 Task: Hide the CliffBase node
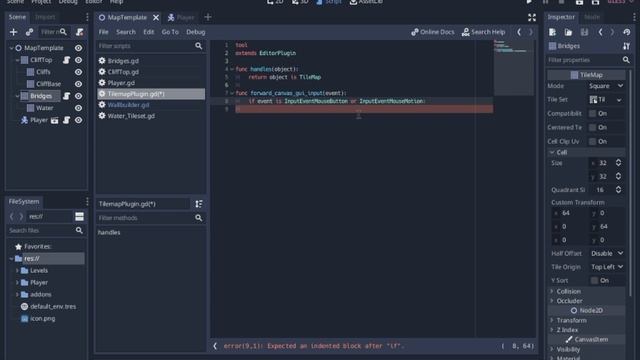(x=78, y=84)
